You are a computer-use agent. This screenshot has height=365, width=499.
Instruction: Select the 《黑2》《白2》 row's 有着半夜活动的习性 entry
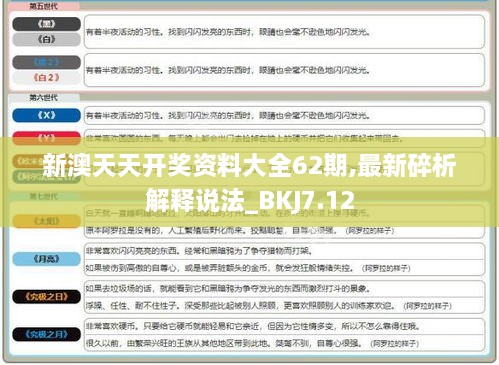284,70
